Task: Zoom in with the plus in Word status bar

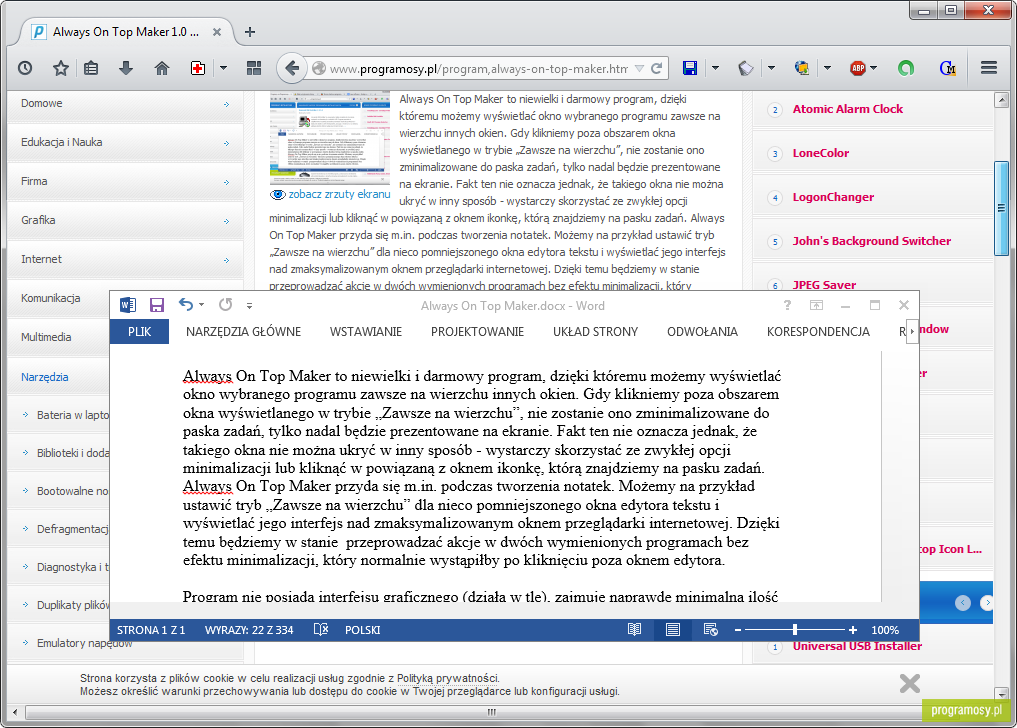Action: [x=852, y=630]
